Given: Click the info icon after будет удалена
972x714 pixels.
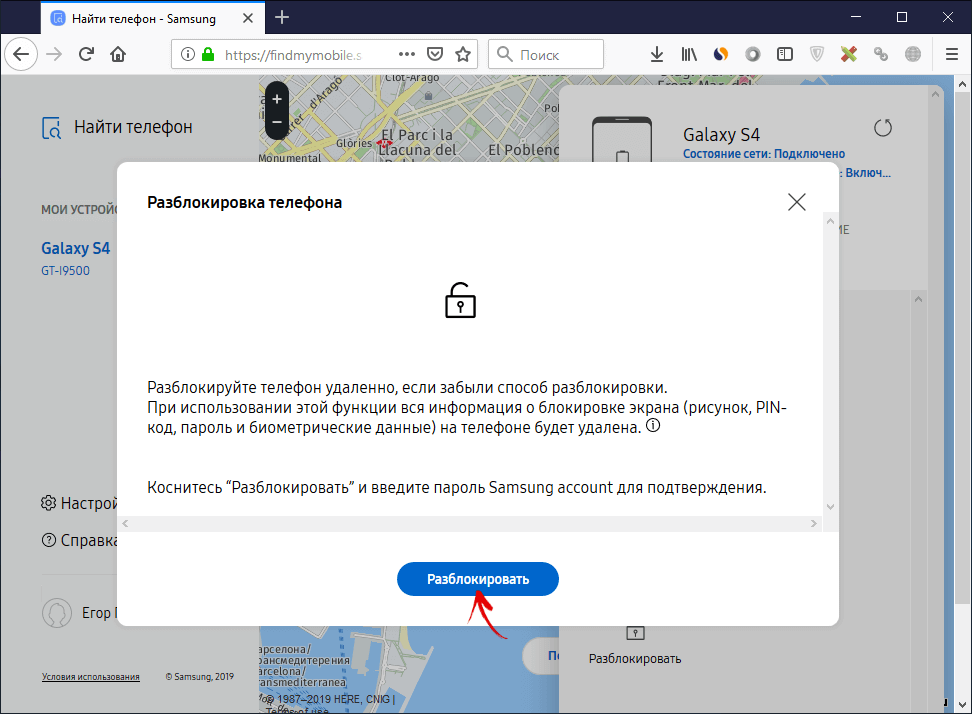Looking at the screenshot, I should click(x=653, y=426).
